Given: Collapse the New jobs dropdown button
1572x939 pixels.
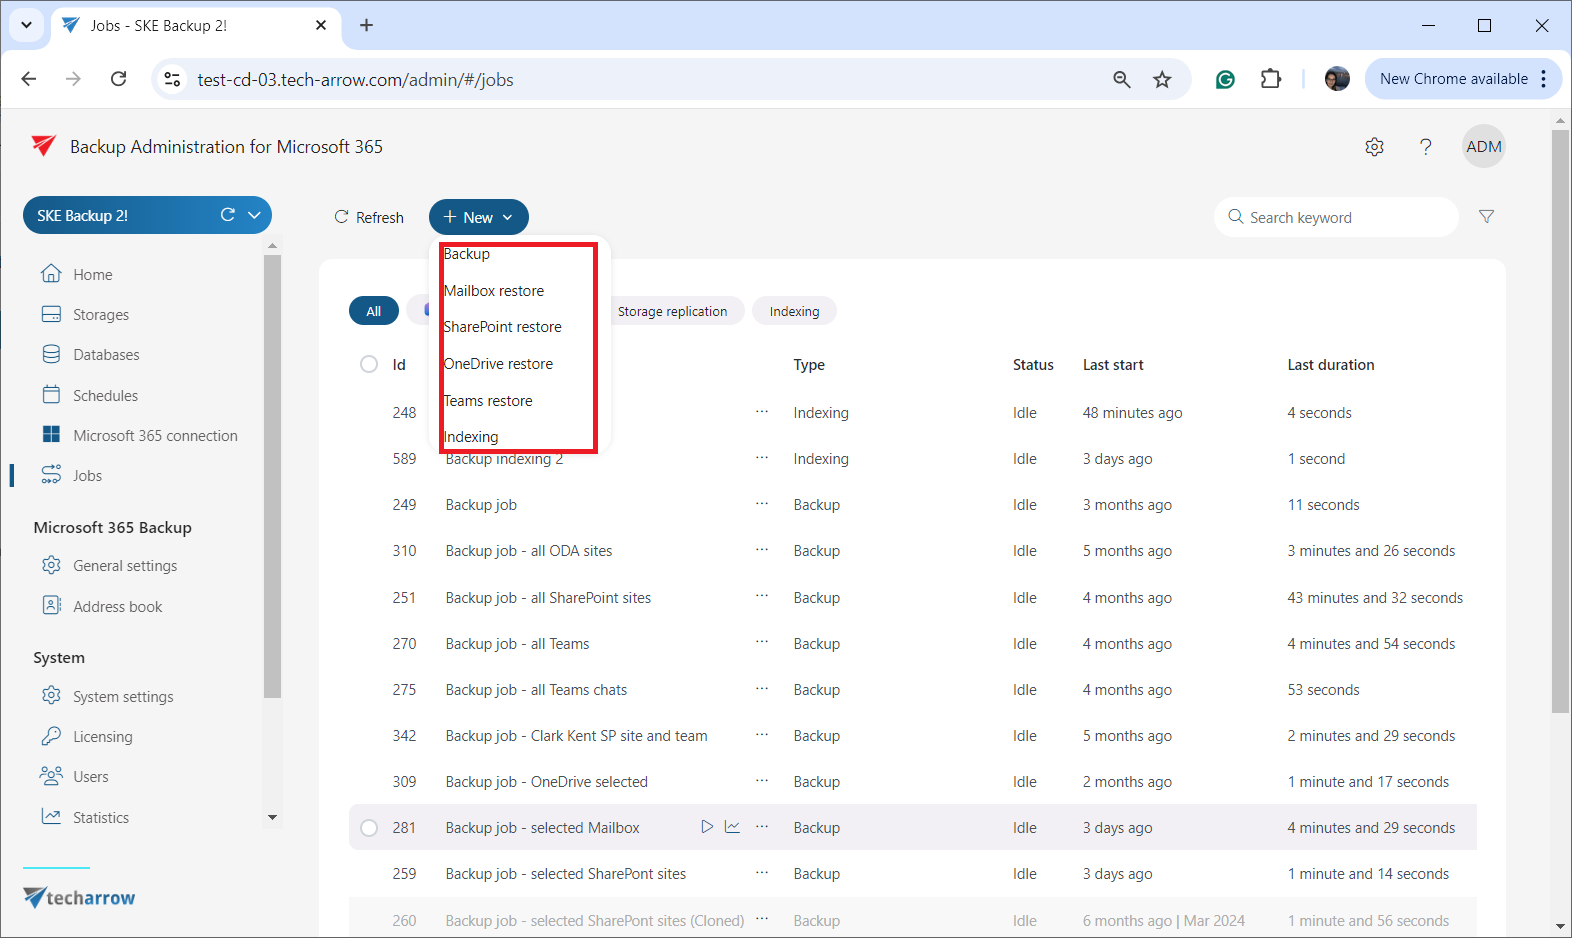Looking at the screenshot, I should click(x=478, y=217).
